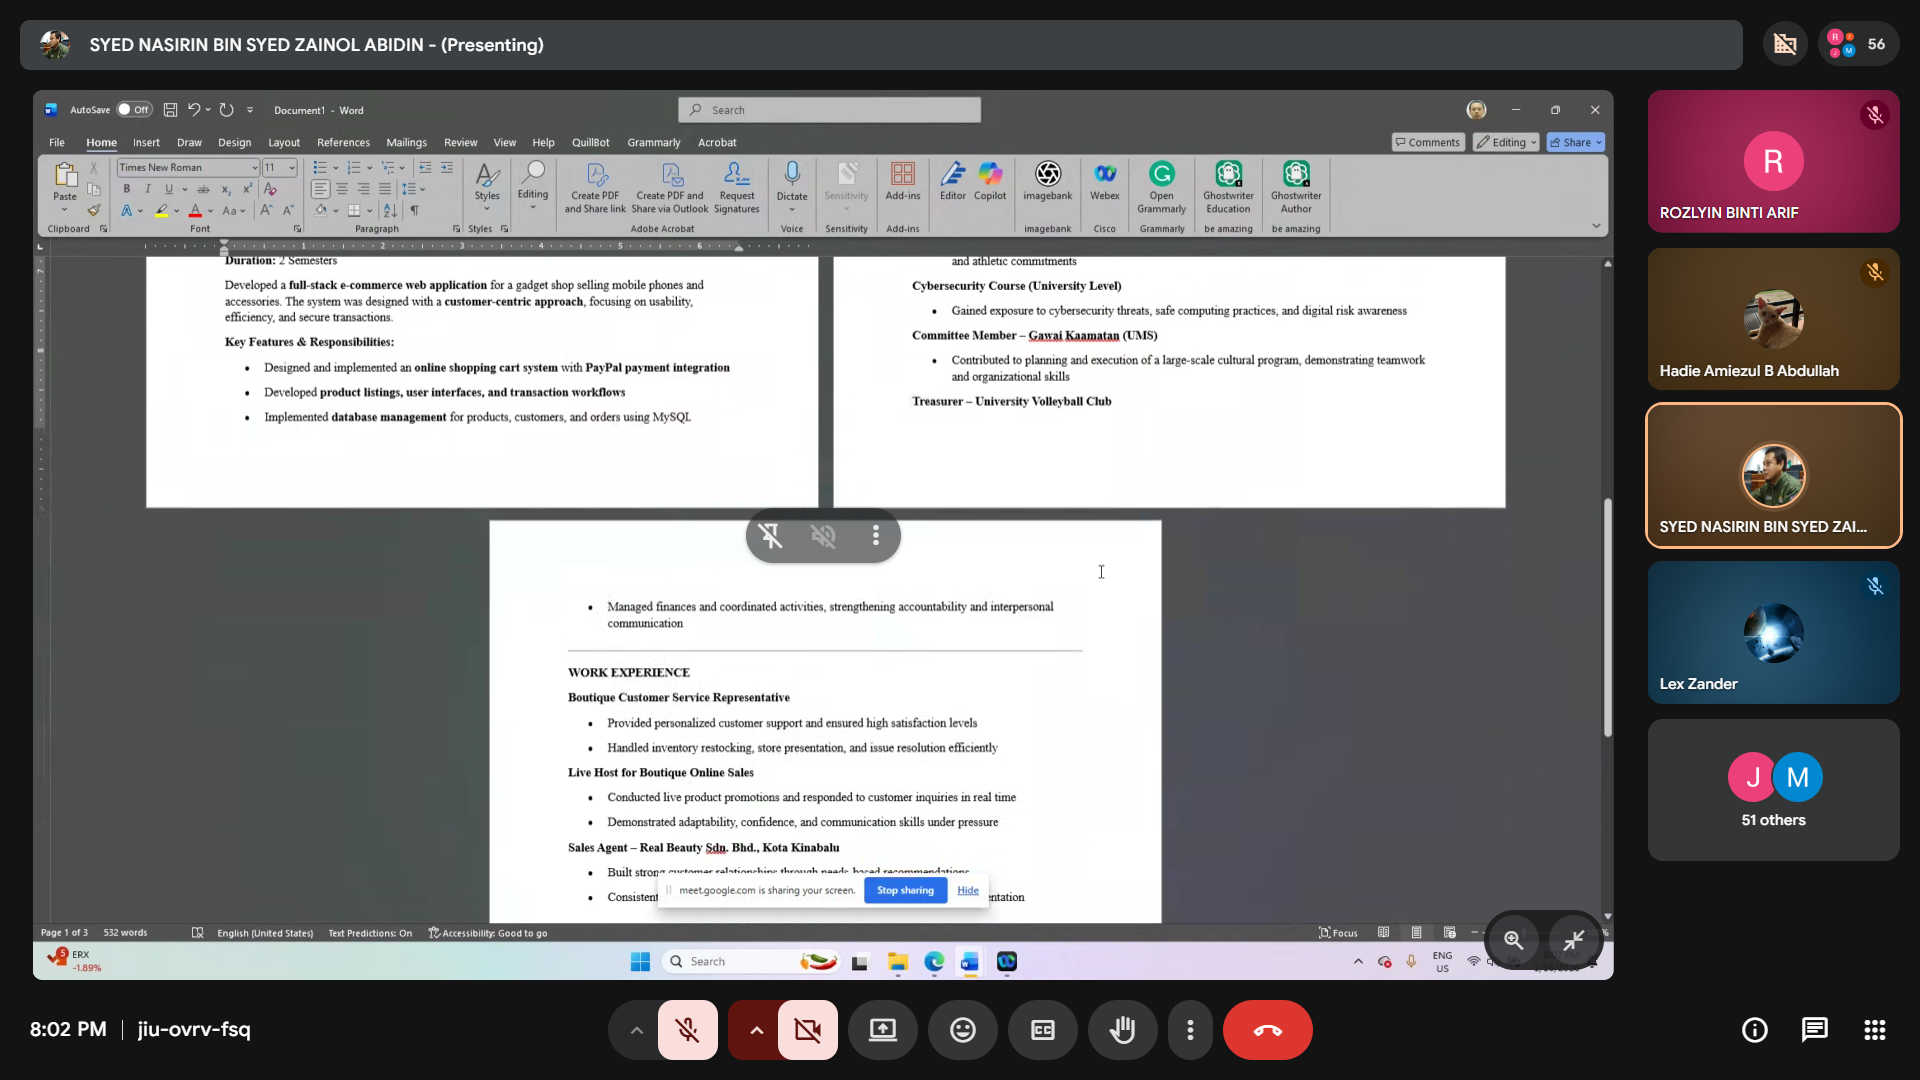This screenshot has width=1920, height=1080.
Task: Open the Insert tab in Word
Action: [x=146, y=143]
